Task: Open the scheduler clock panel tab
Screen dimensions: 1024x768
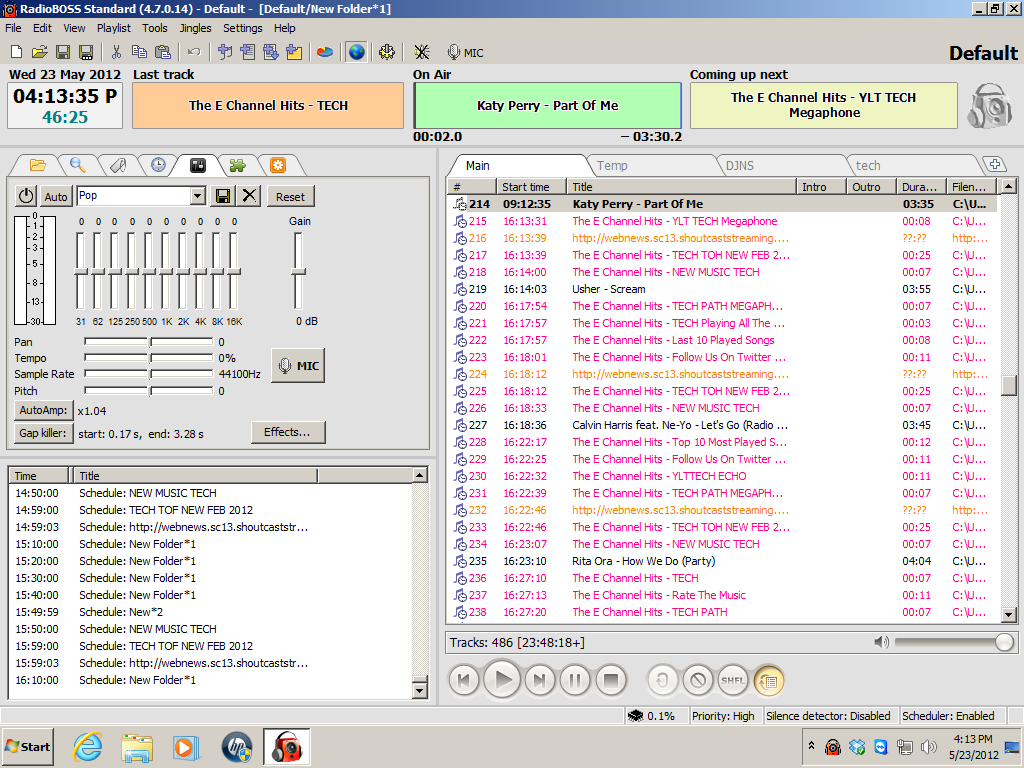Action: (158, 165)
